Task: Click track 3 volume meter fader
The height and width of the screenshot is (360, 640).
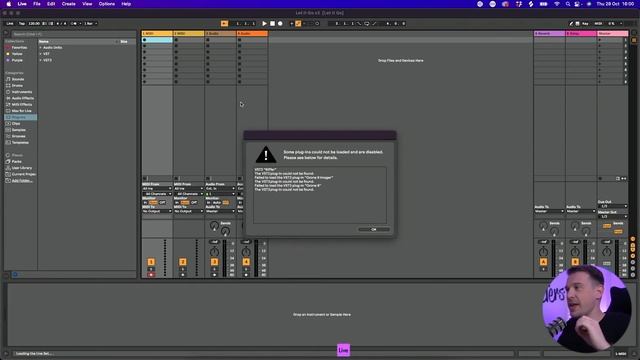Action: [x=224, y=259]
